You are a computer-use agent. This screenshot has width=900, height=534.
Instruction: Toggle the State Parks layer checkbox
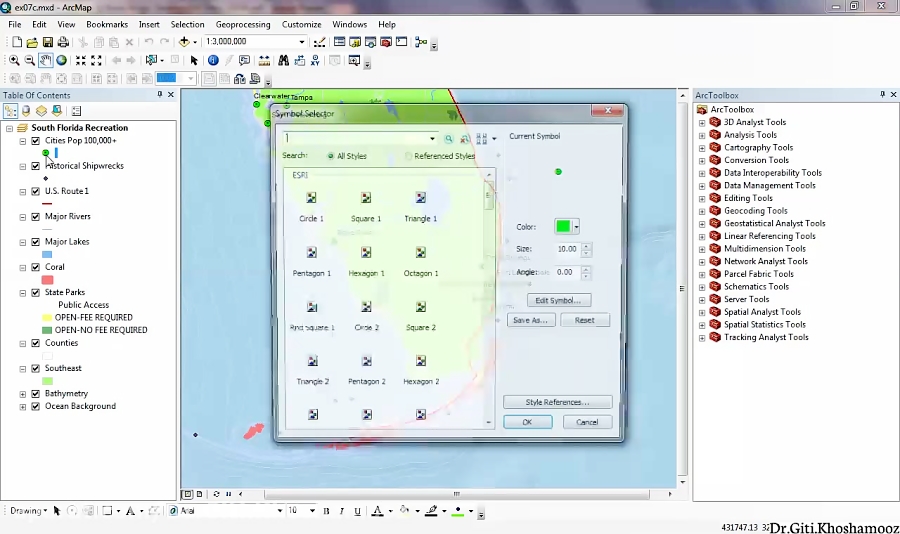(36, 292)
